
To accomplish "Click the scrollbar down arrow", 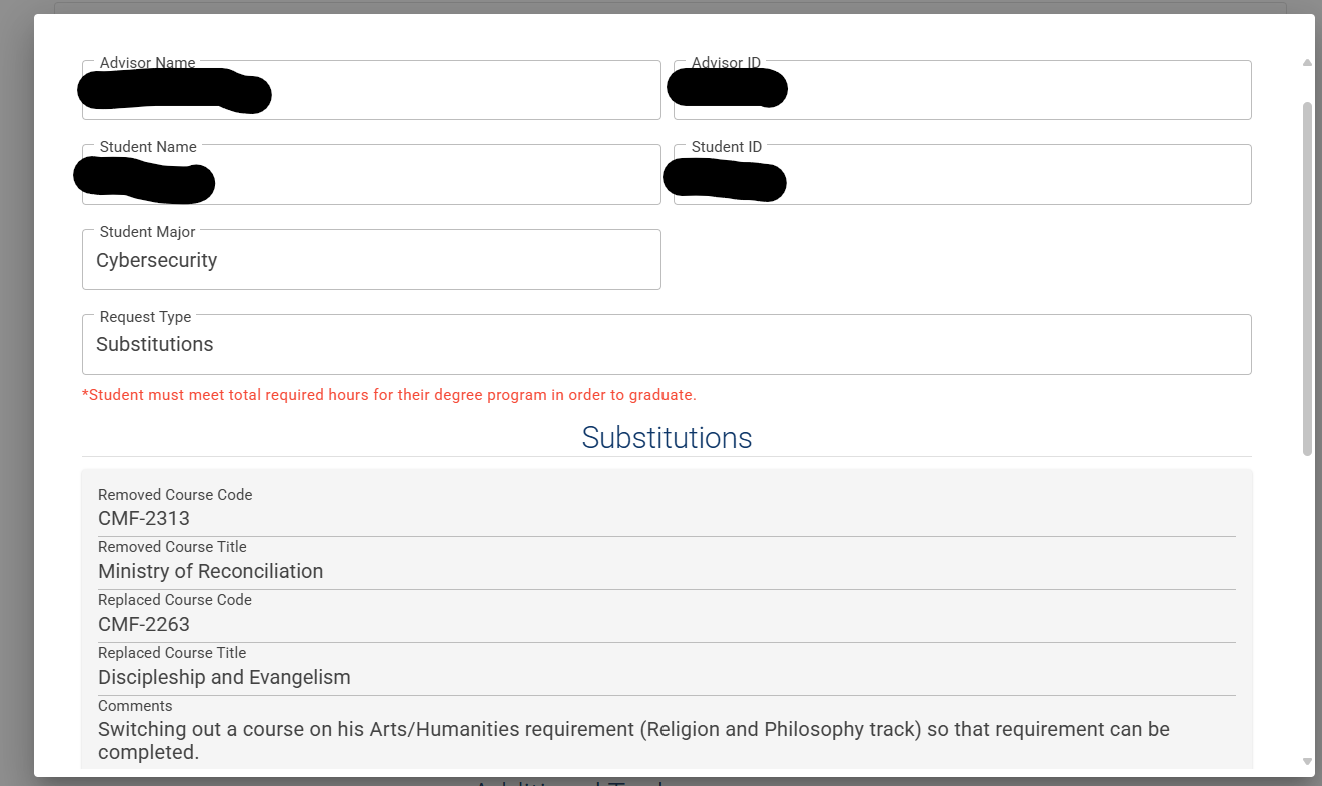I will point(1307,762).
